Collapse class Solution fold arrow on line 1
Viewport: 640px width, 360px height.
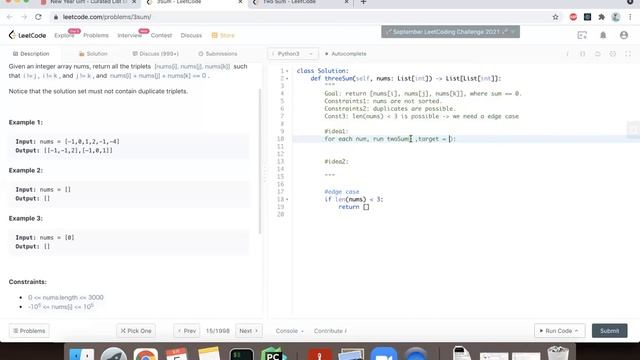(287, 71)
